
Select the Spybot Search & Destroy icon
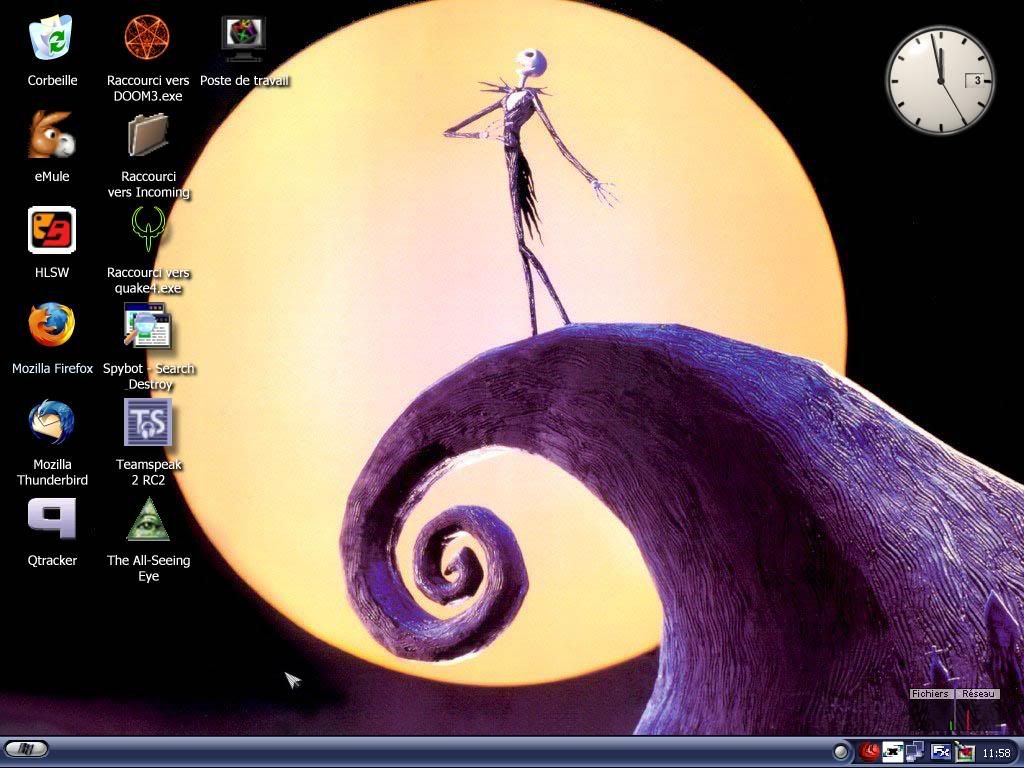click(x=148, y=326)
